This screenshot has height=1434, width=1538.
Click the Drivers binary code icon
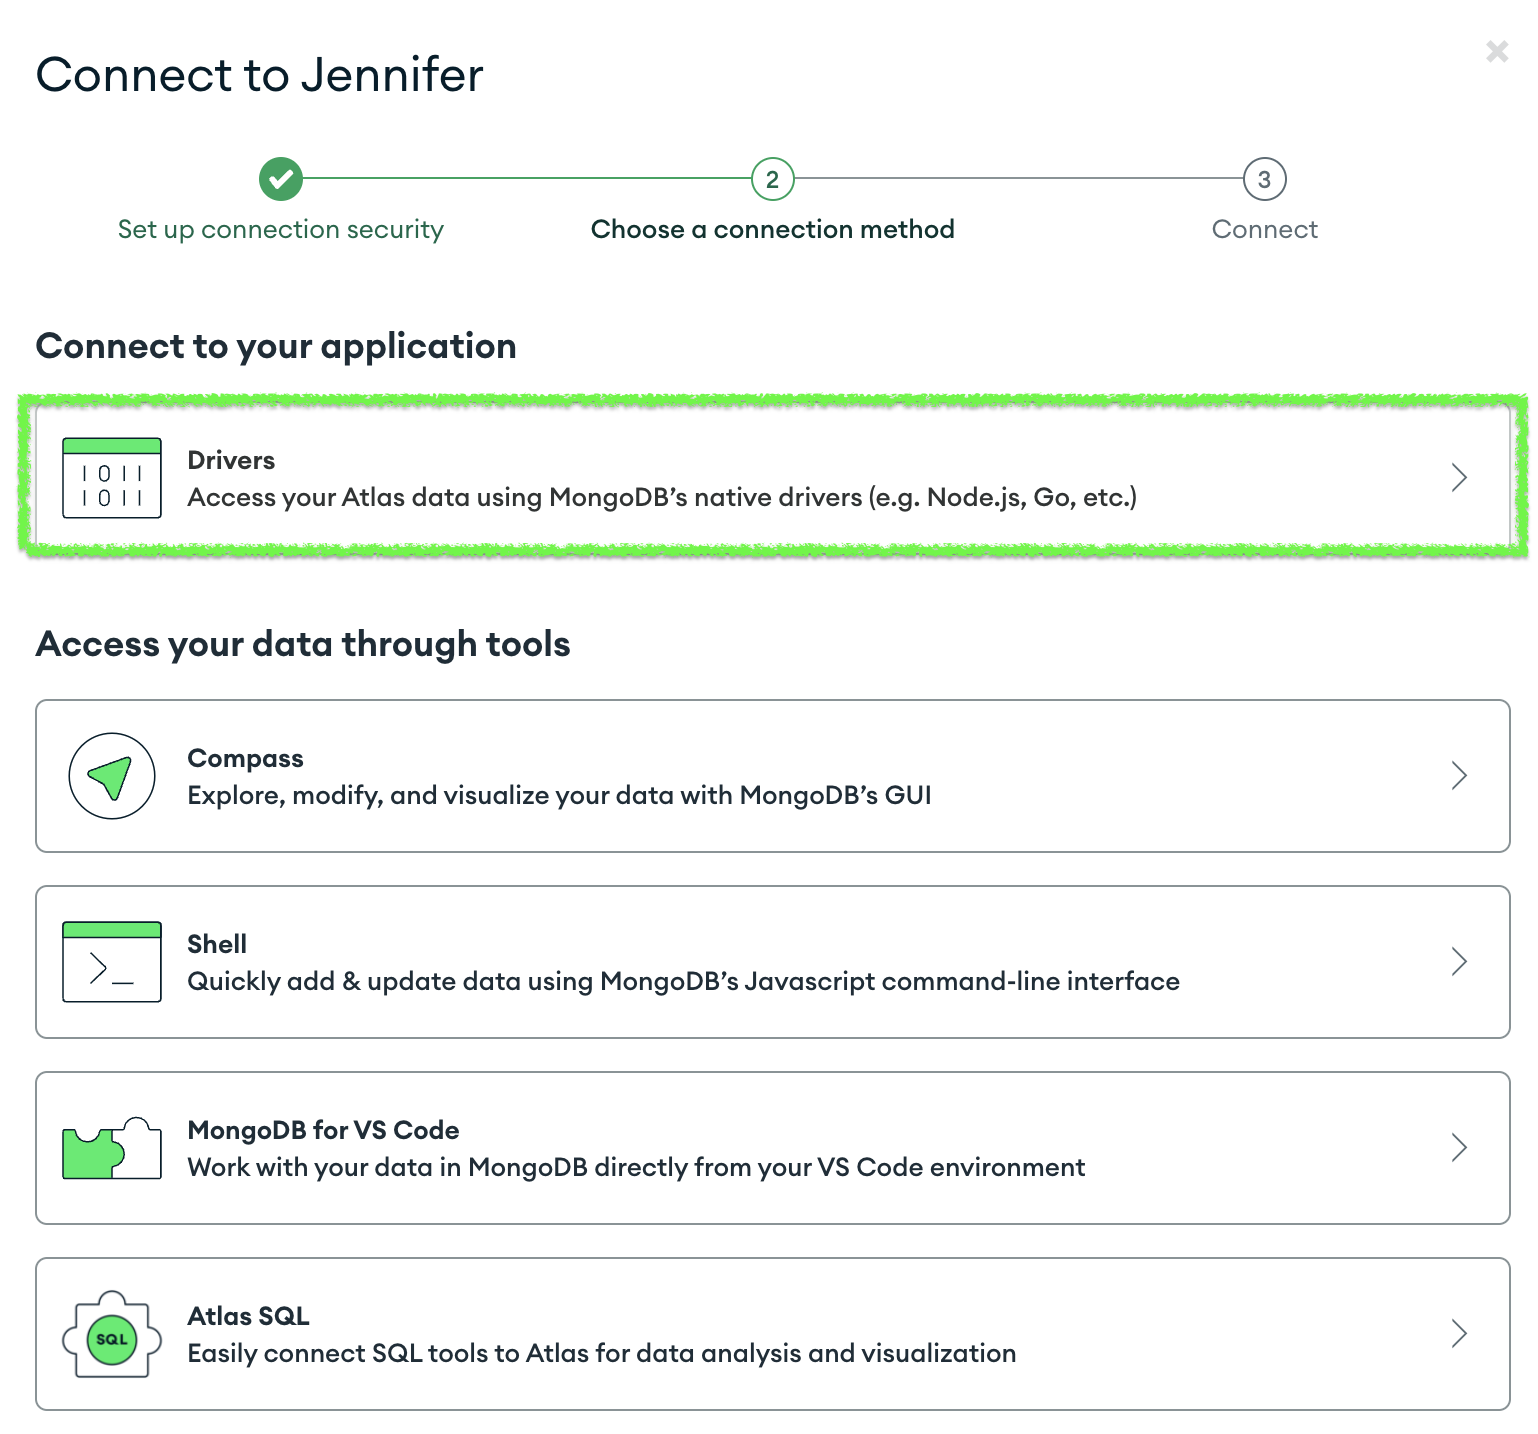(x=112, y=478)
